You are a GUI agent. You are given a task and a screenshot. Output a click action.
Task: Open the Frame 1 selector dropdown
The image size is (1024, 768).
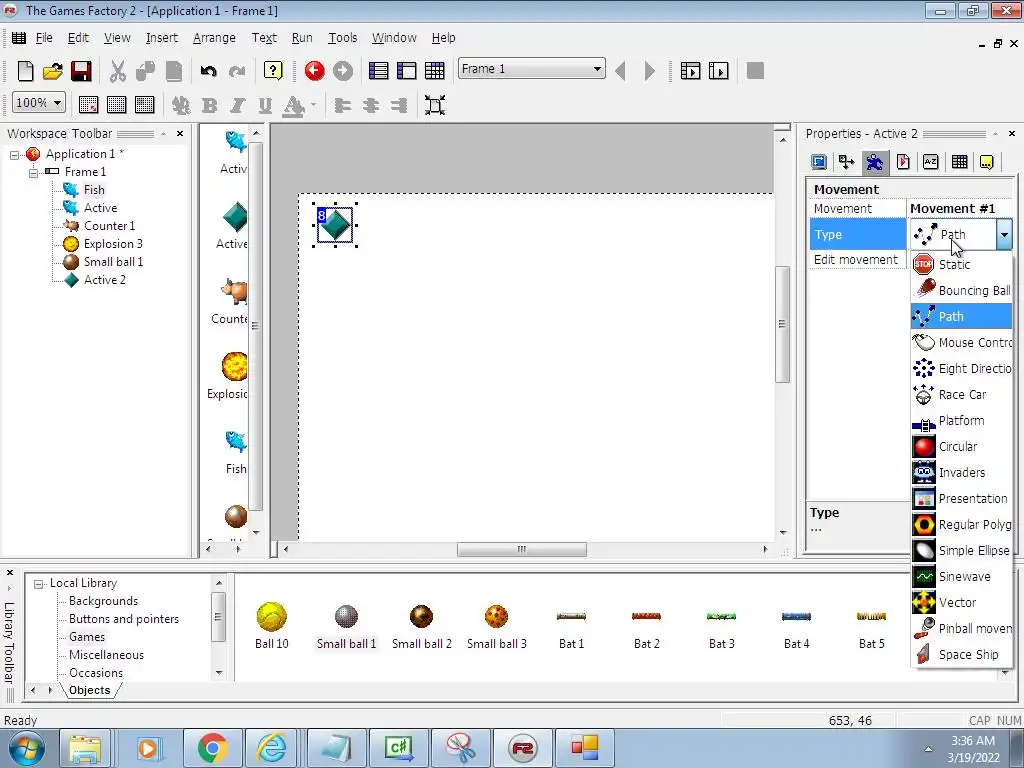(597, 69)
